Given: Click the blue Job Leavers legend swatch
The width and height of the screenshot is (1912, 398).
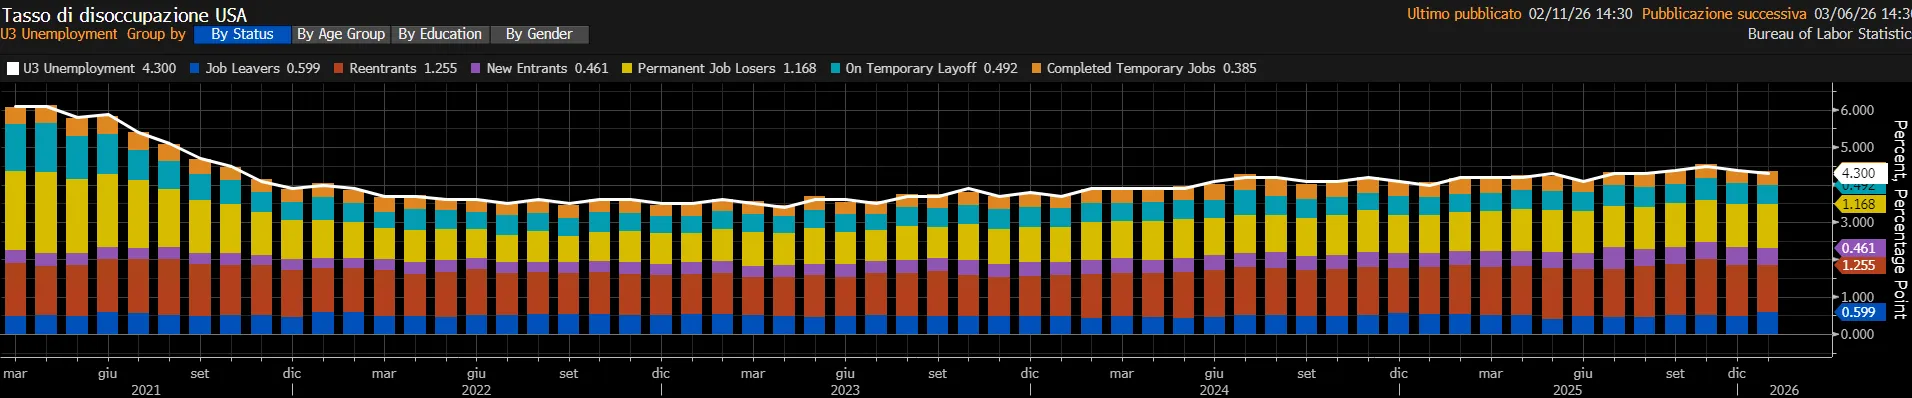Looking at the screenshot, I should coord(195,68).
